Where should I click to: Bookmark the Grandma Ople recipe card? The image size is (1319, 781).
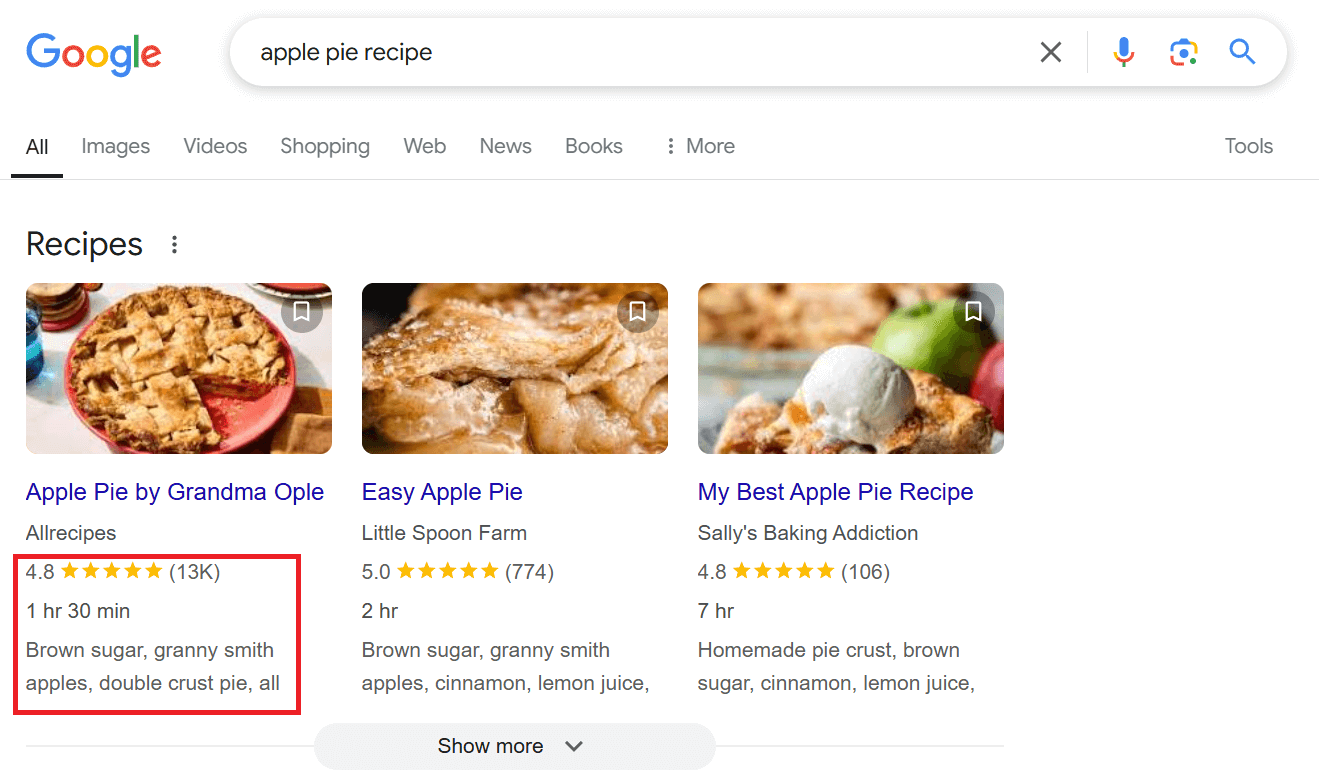tap(301, 311)
